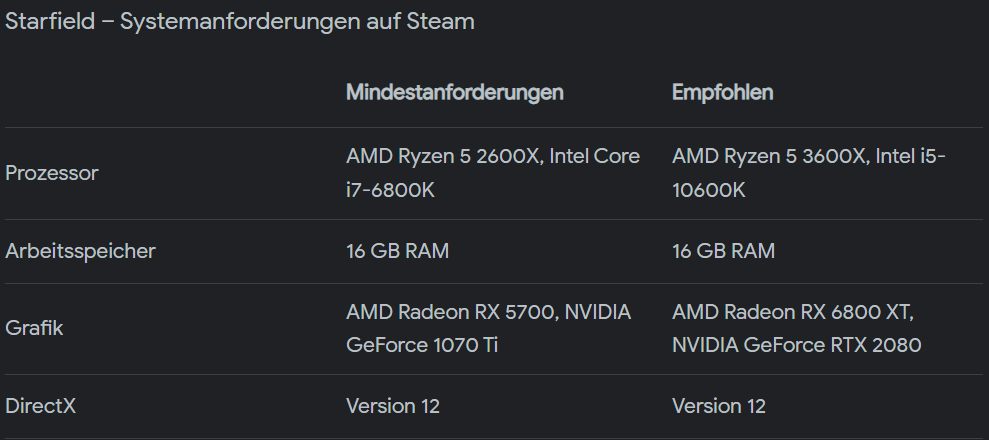
Task: Click the NVIDIA GeForce RTX 2080 text
Action: tap(797, 345)
